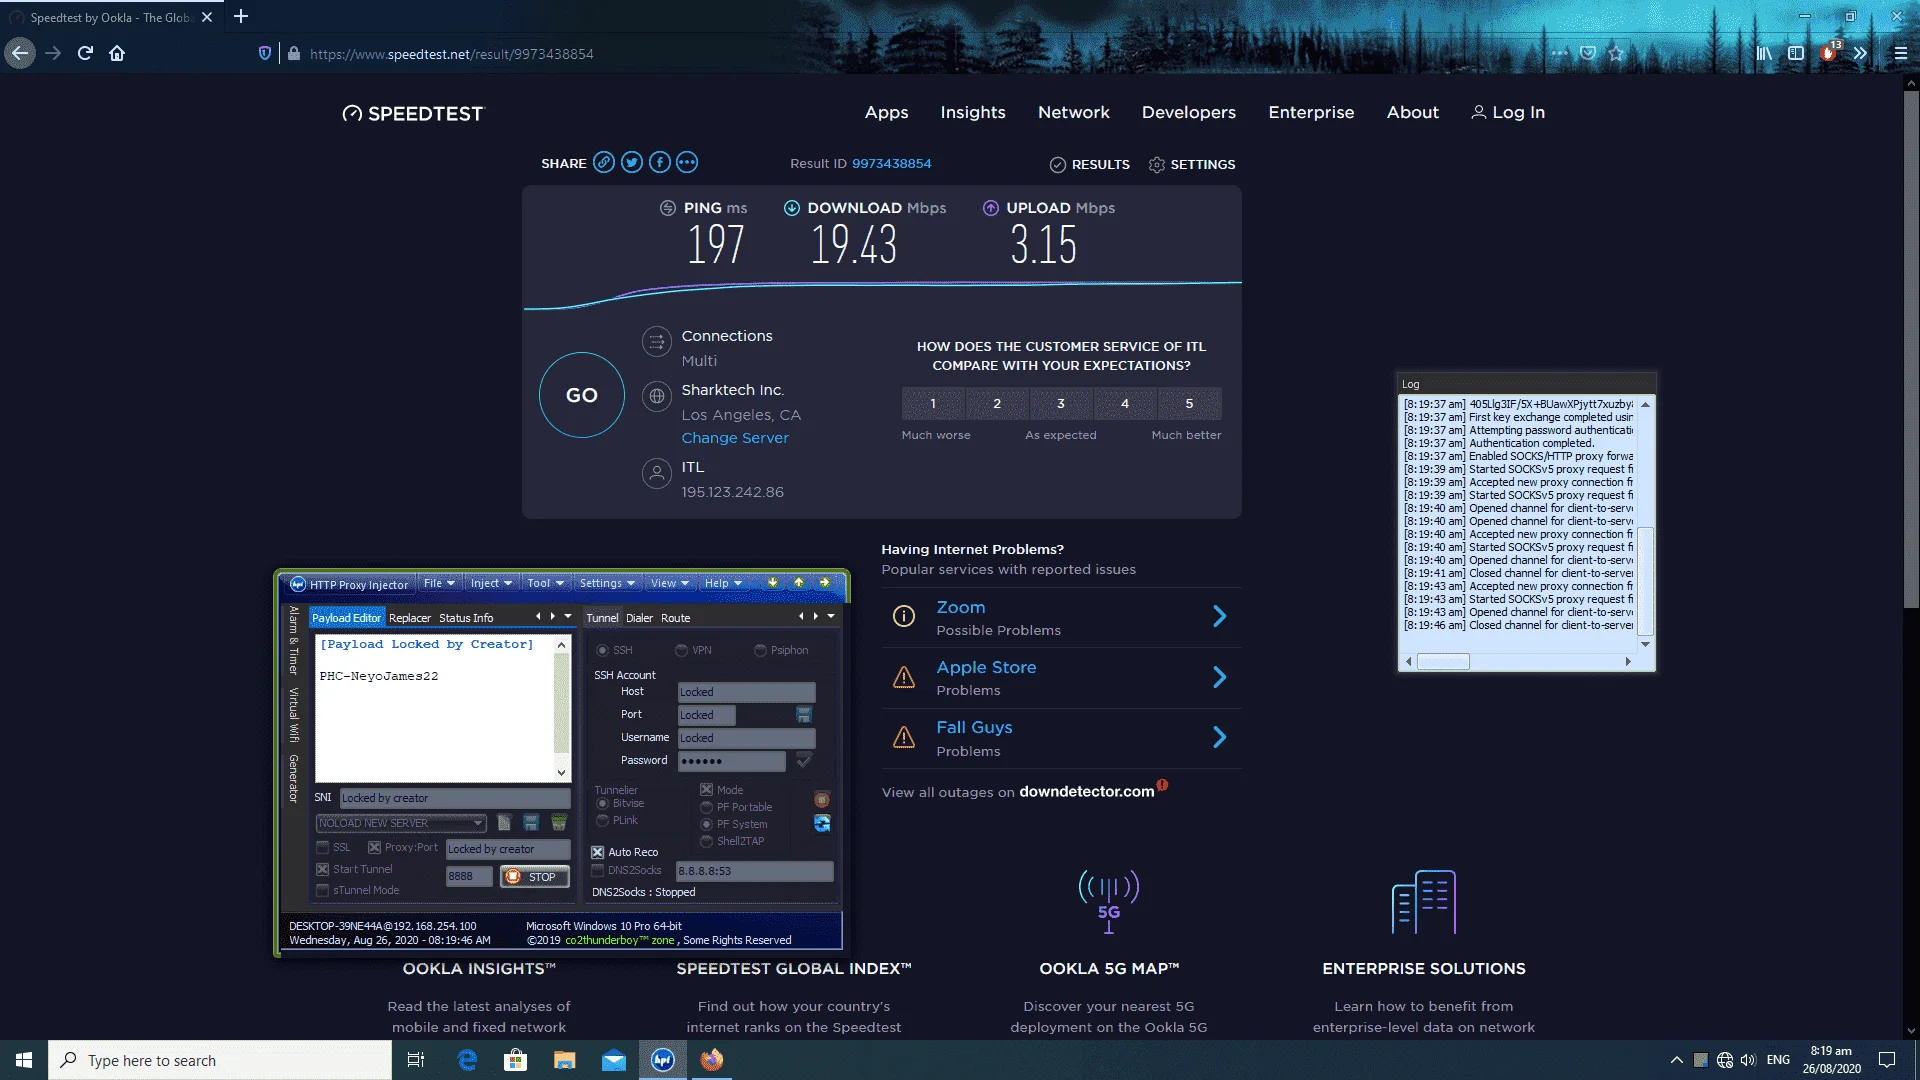Open the Settings dropdown menu in Injector
The image size is (1920, 1080).
(607, 583)
